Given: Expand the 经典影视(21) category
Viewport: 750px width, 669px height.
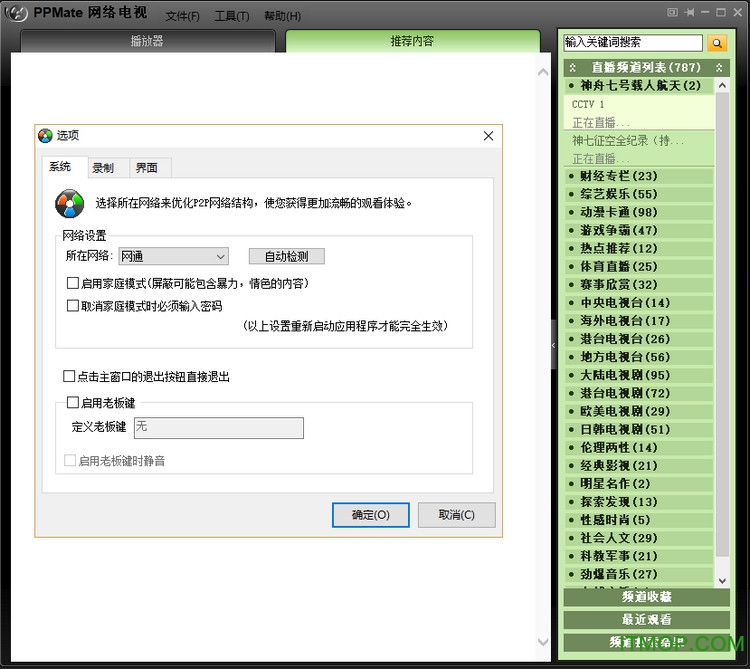Looking at the screenshot, I should 639,465.
